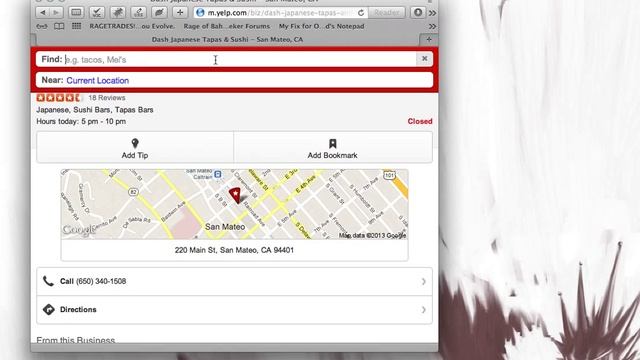Click the Find search field
The width and height of the screenshot is (640, 360).
pos(227,60)
